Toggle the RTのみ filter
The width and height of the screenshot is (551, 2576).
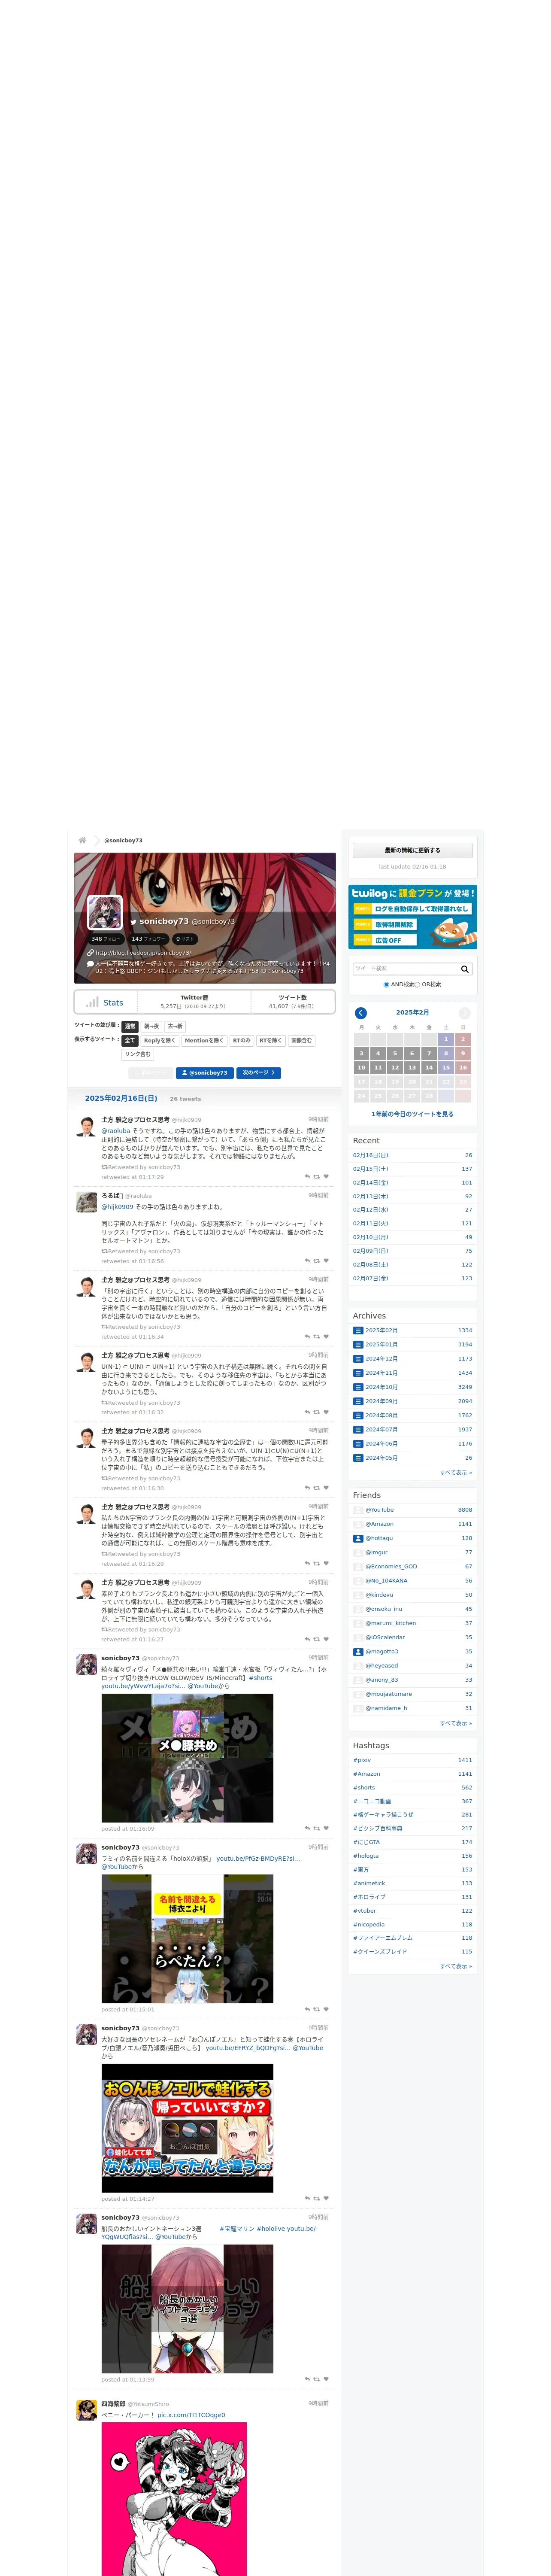click(242, 1041)
